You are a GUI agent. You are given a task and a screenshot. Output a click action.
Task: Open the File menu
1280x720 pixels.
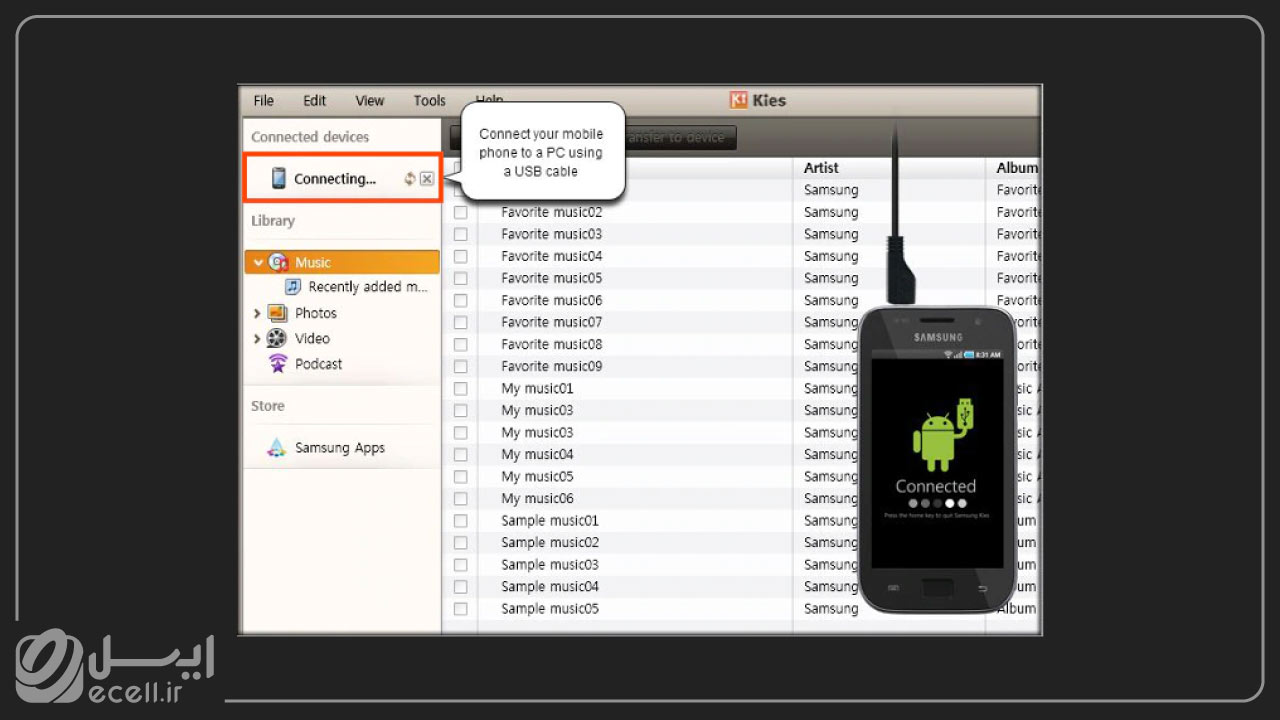click(264, 100)
